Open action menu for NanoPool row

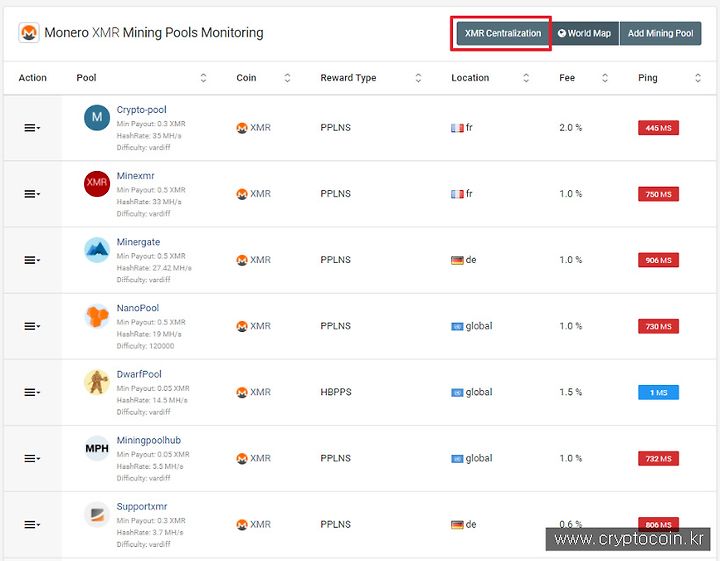(32, 326)
